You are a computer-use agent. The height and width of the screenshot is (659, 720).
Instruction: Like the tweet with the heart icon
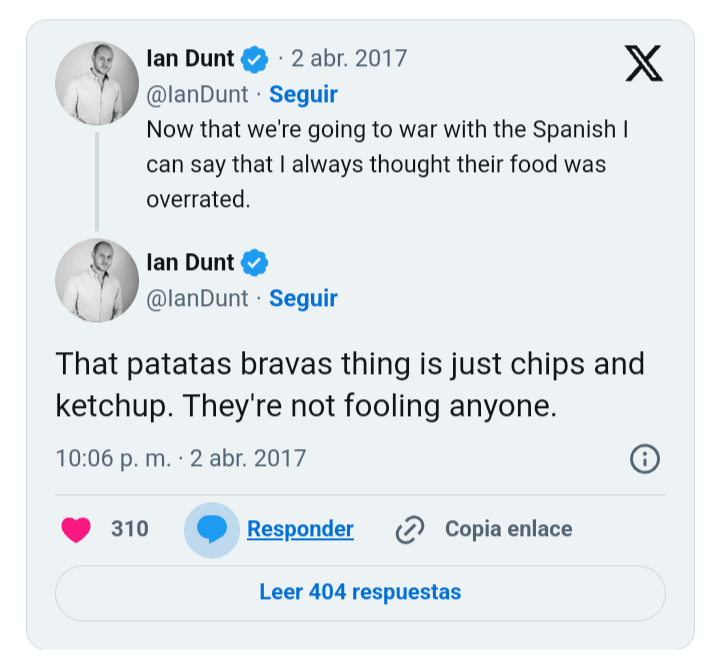[76, 529]
